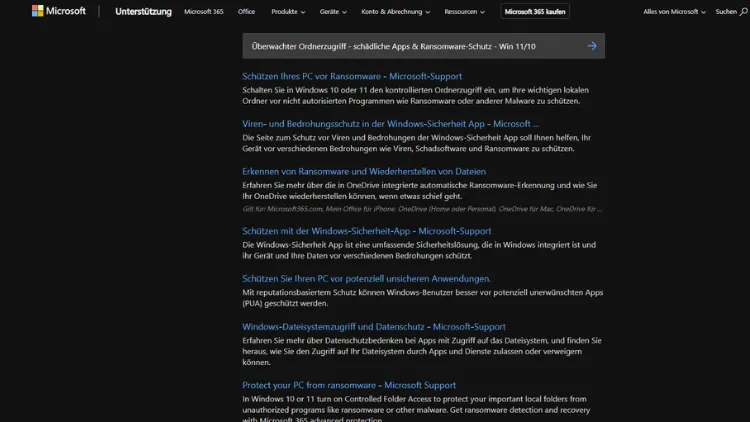750x422 pixels.
Task: Click the Microsoft logo
Action: coord(58,11)
